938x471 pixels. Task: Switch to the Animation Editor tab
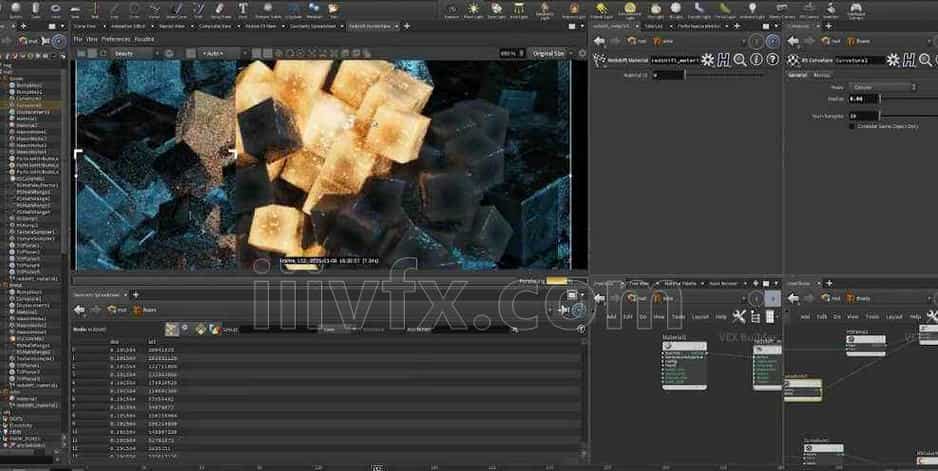(x=128, y=26)
